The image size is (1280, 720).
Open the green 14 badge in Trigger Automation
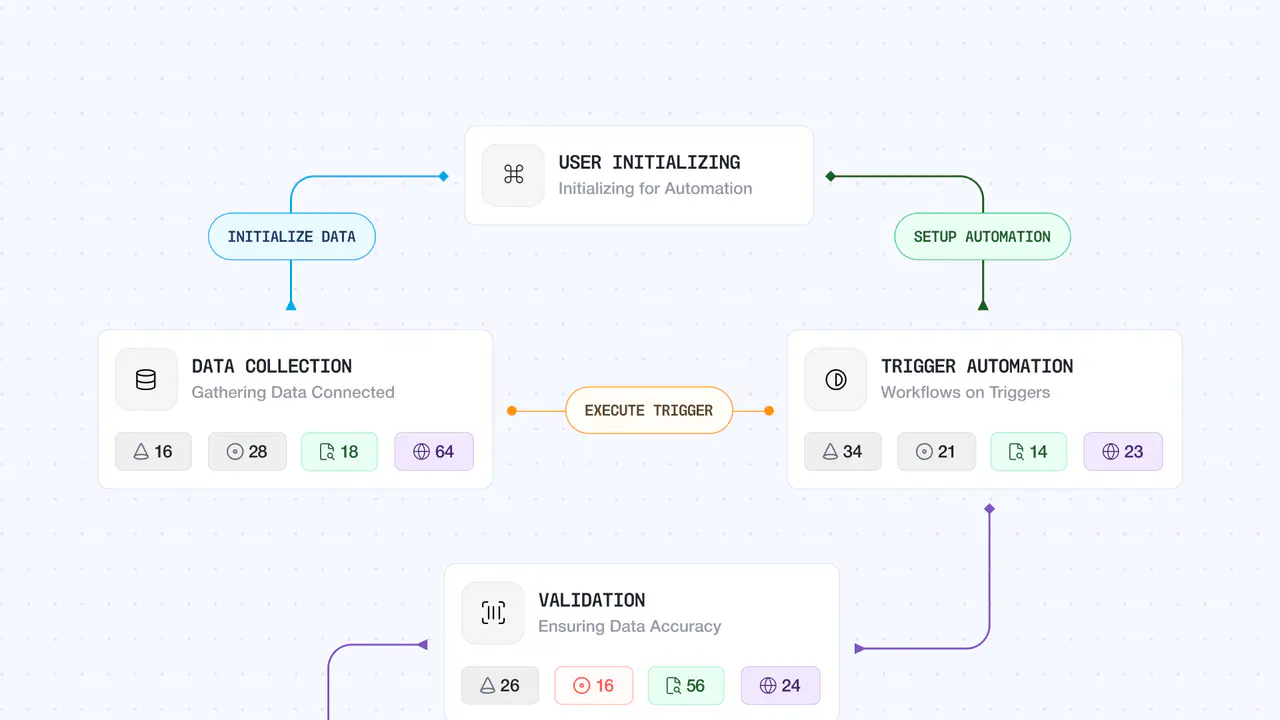coord(1028,451)
